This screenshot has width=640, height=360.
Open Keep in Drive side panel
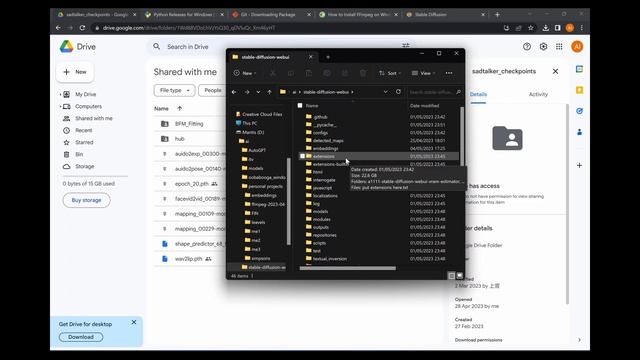(x=579, y=90)
